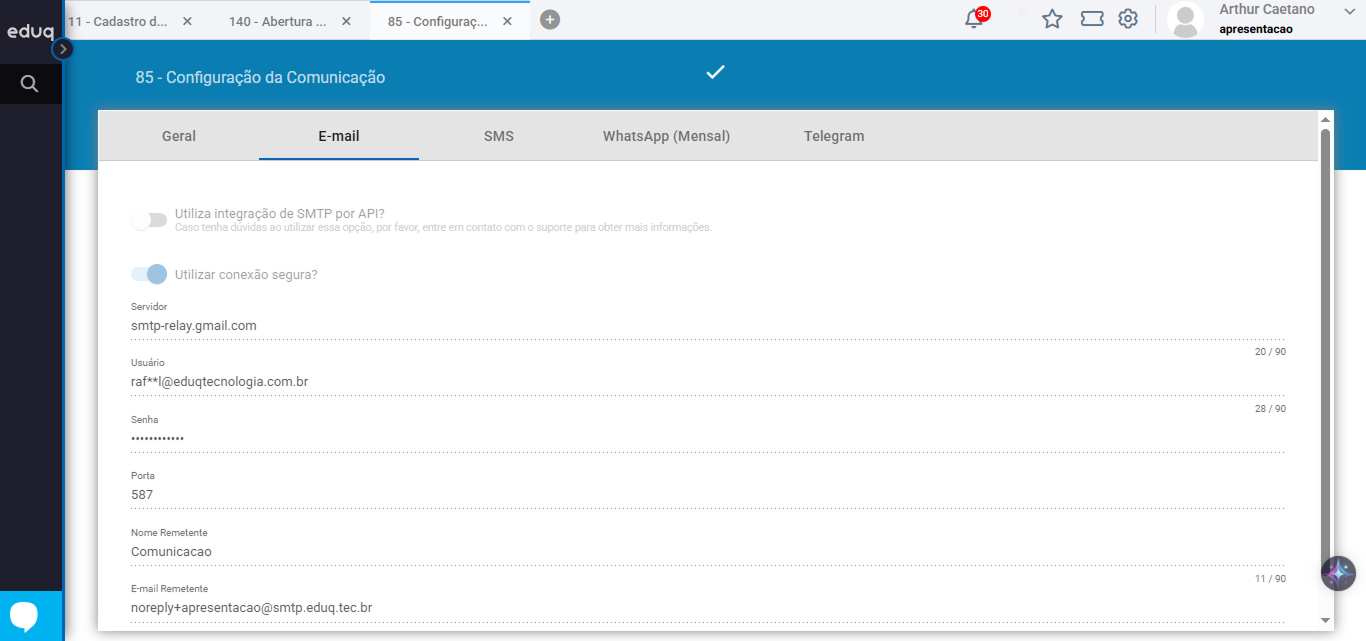Viewport: 1366px width, 641px height.
Task: Expand the sidebar with the chevron button
Action: click(x=62, y=48)
